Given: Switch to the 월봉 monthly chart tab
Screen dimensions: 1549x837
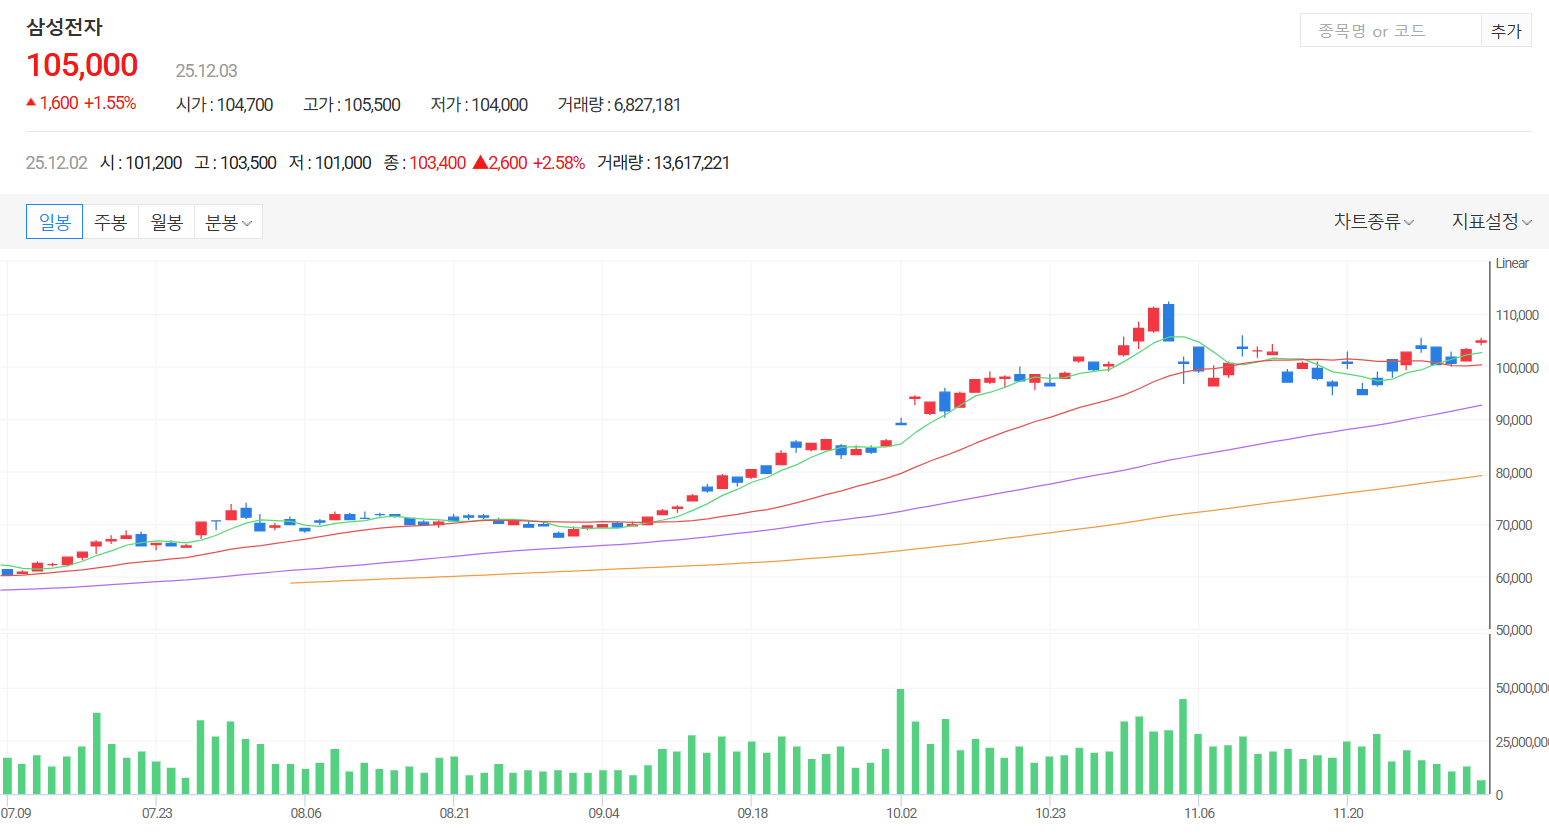Looking at the screenshot, I should point(166,222).
